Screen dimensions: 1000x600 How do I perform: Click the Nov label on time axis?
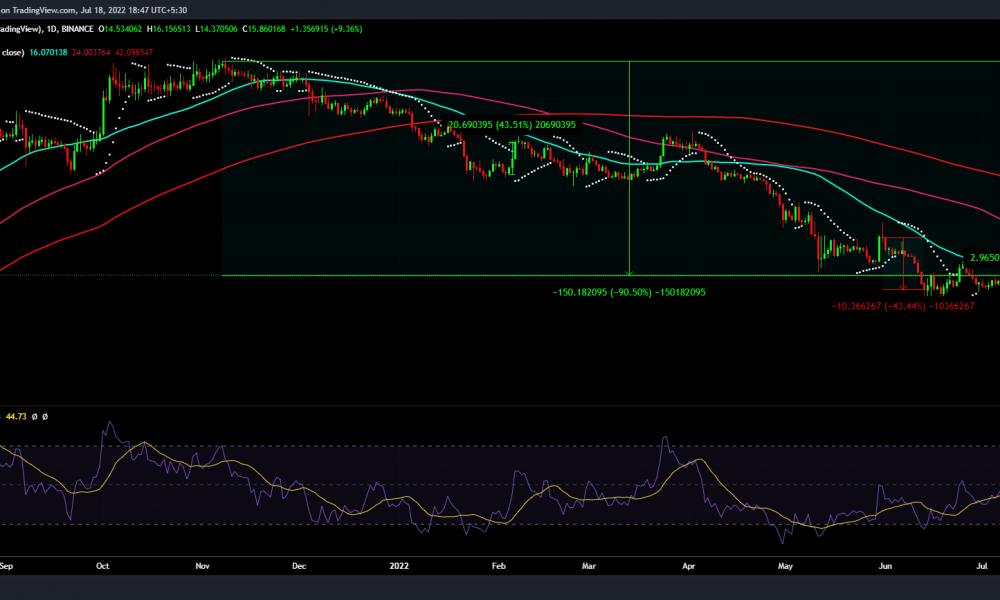tap(202, 566)
